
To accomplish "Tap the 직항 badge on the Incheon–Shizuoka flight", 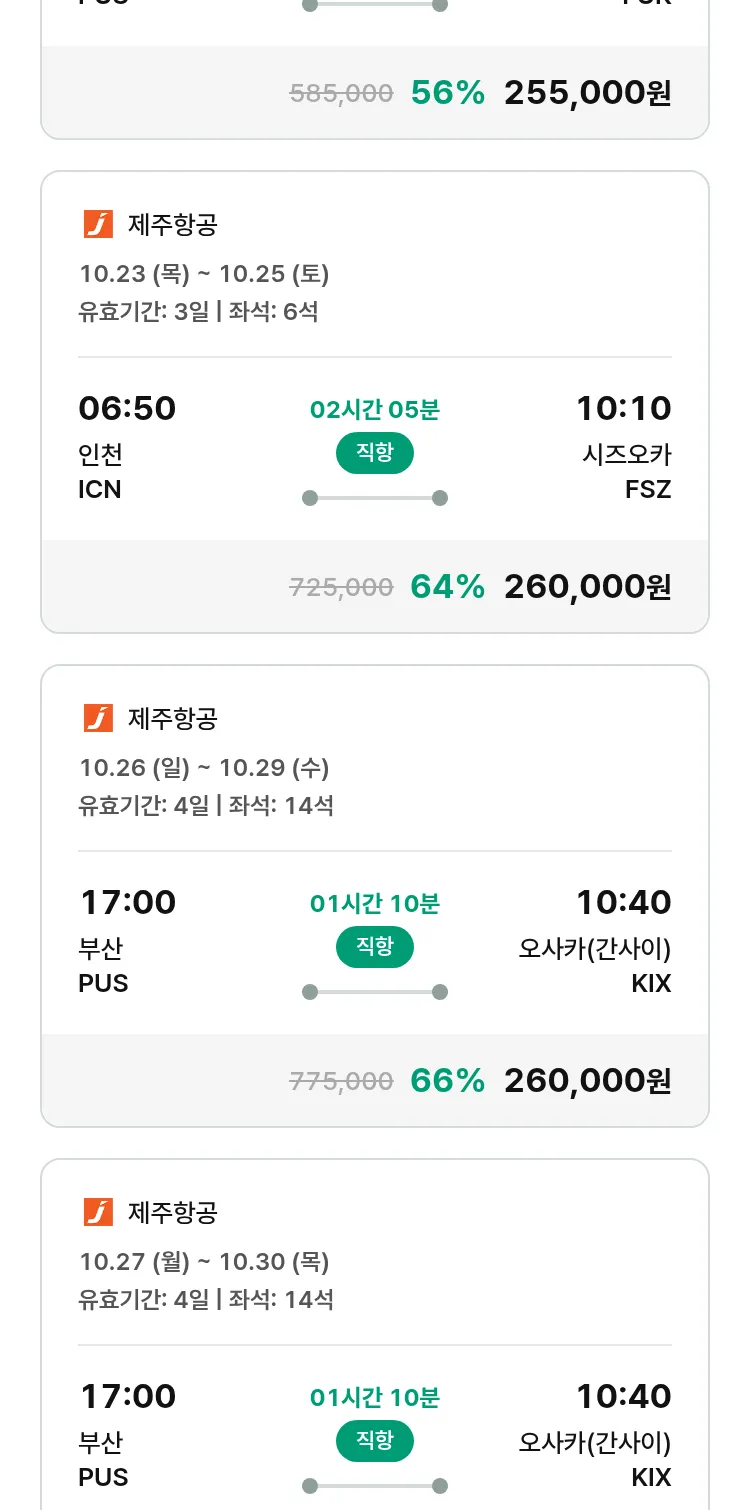I will click(374, 453).
